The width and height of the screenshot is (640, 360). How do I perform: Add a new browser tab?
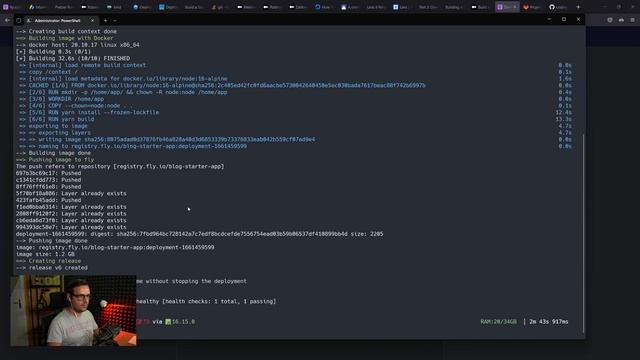[x=578, y=7]
